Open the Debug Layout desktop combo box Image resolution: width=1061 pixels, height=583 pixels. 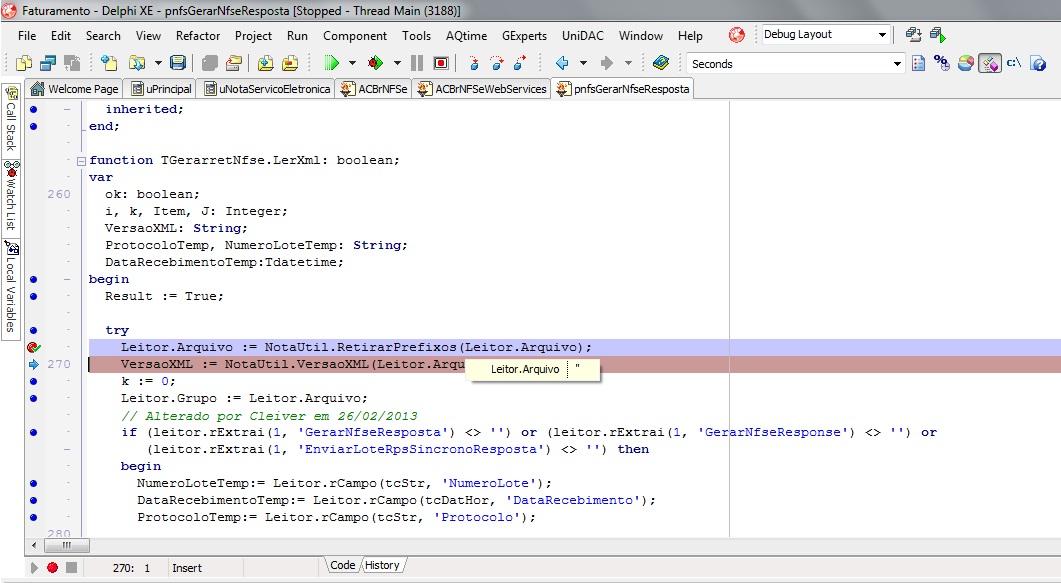(826, 34)
